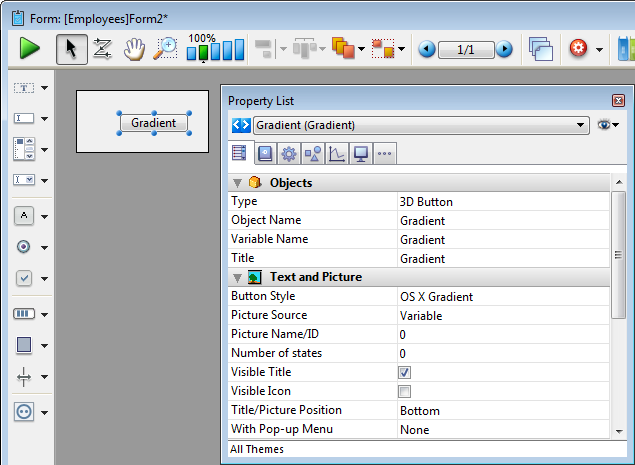Go to the next form page arrow
The height and width of the screenshot is (465, 635).
[x=505, y=49]
